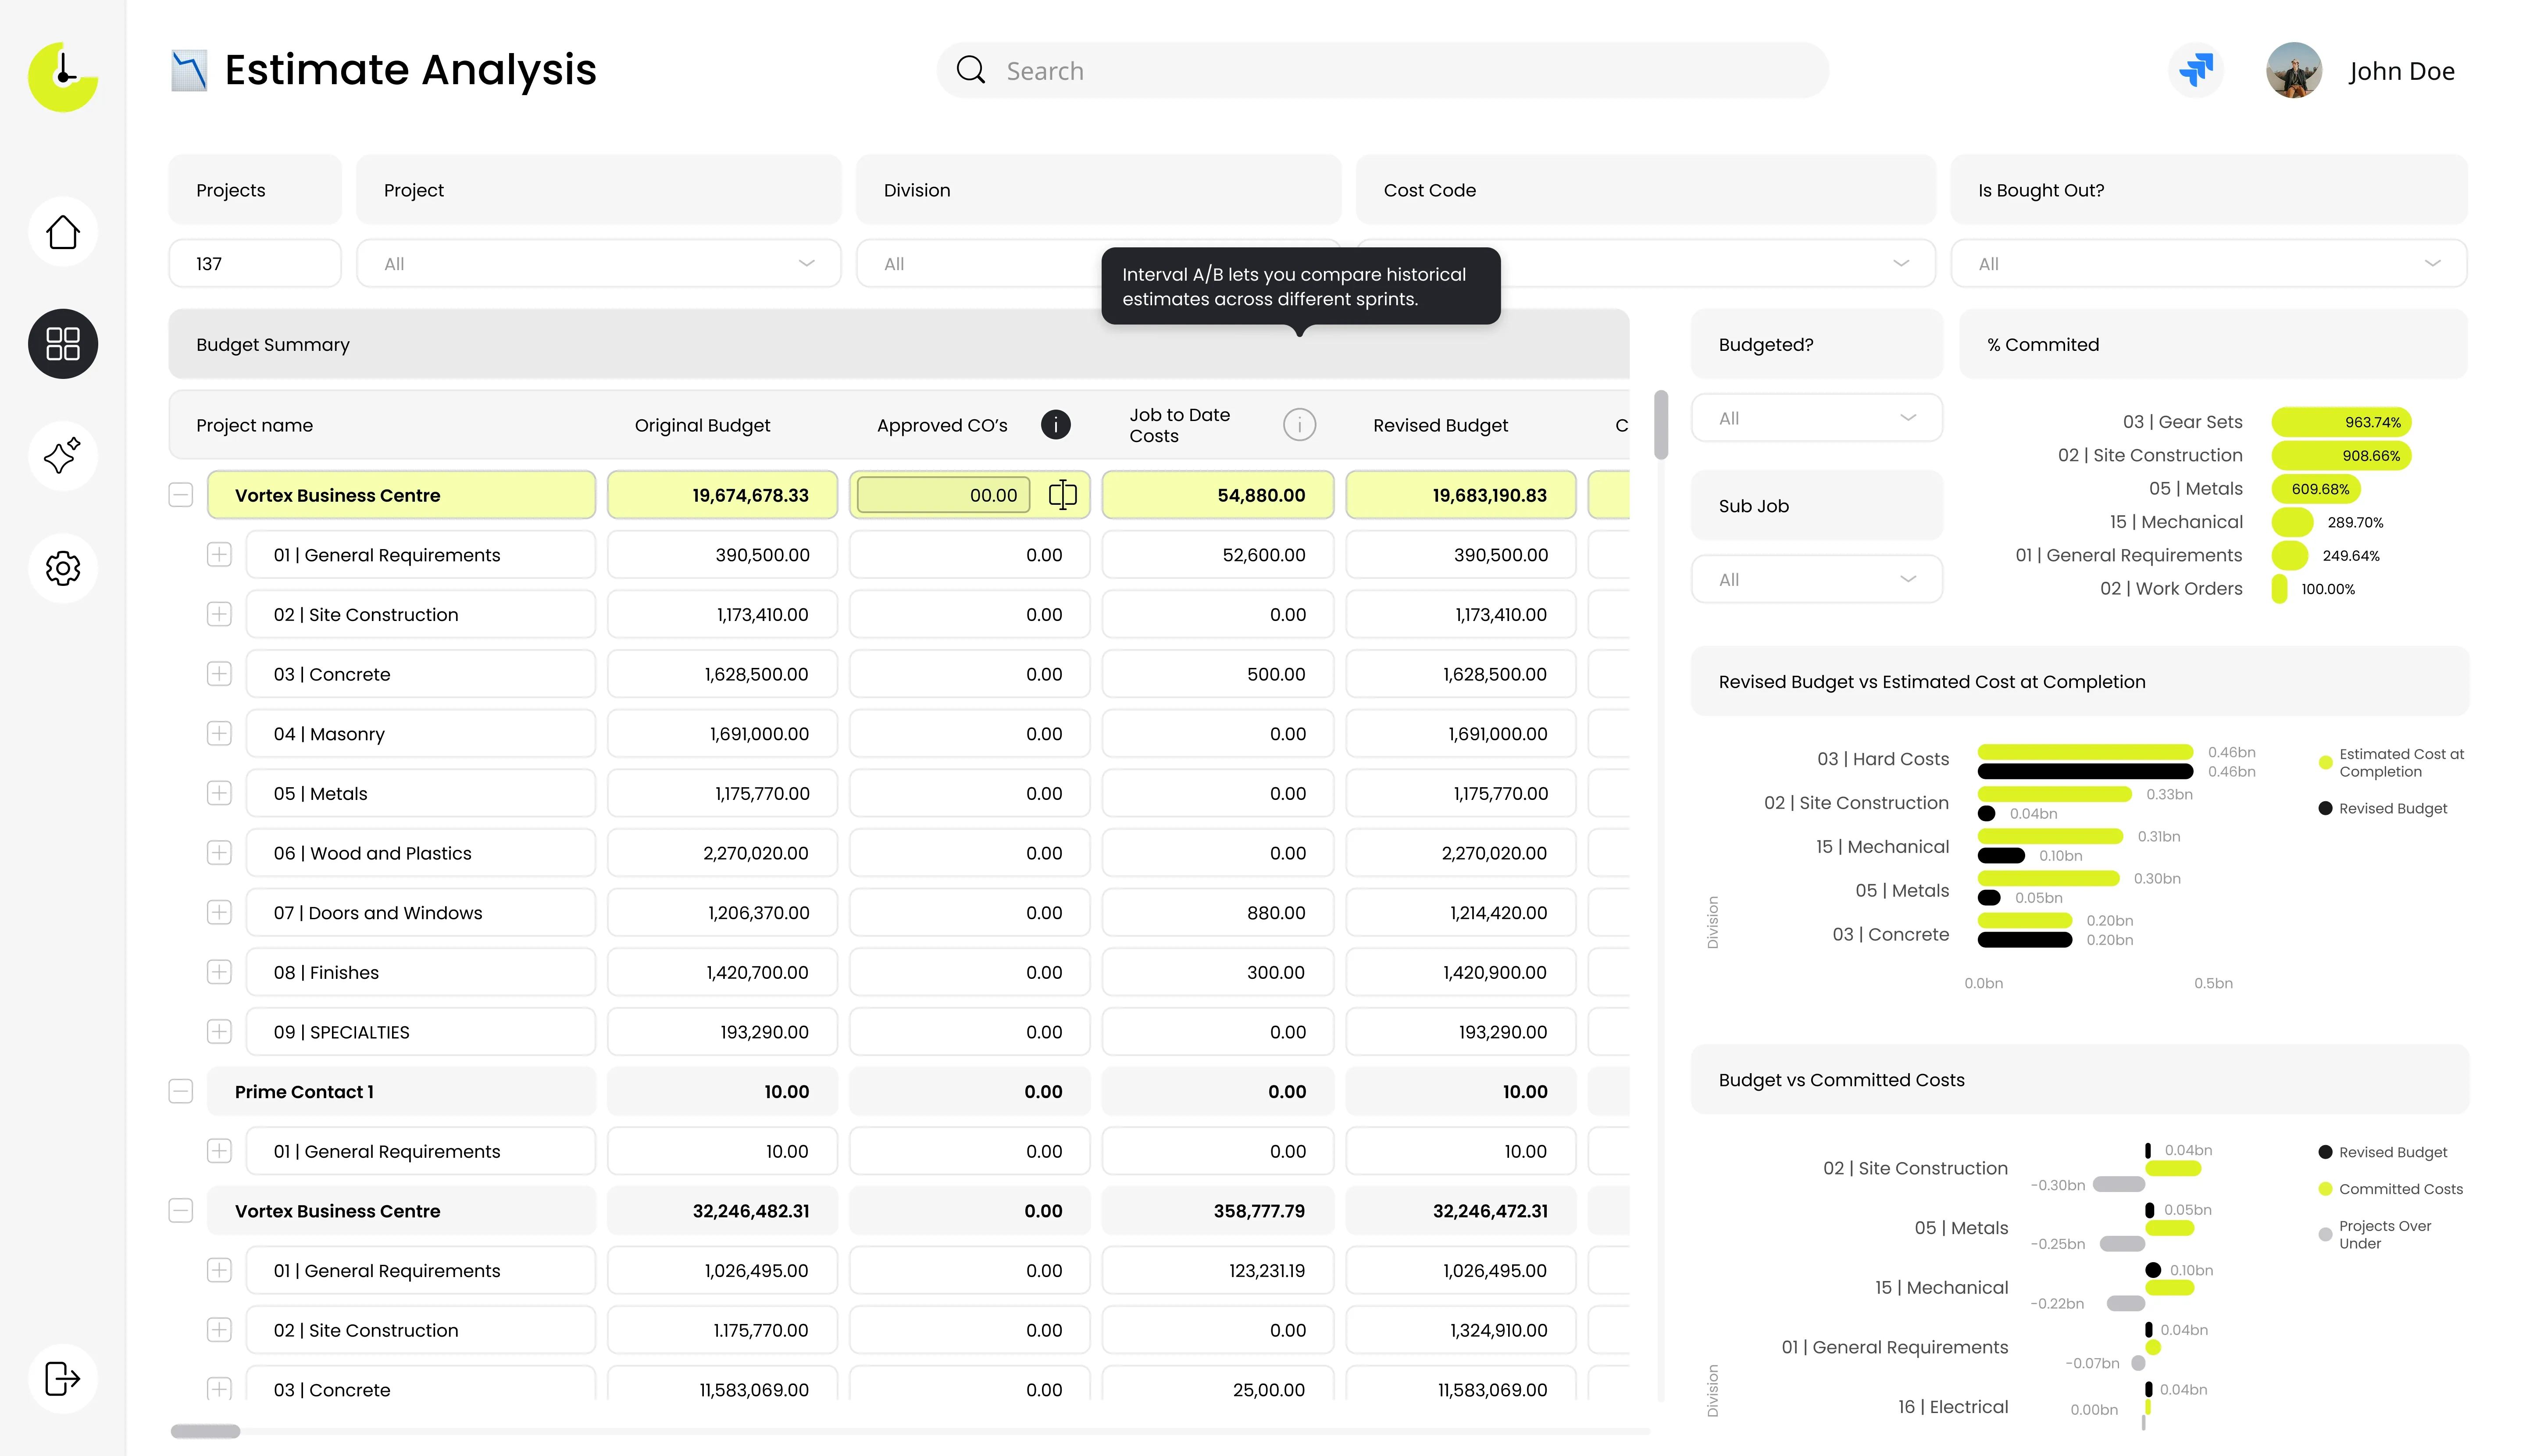Click the blue Jira icon near the profile
The height and width of the screenshot is (1456, 2526).
(2196, 71)
